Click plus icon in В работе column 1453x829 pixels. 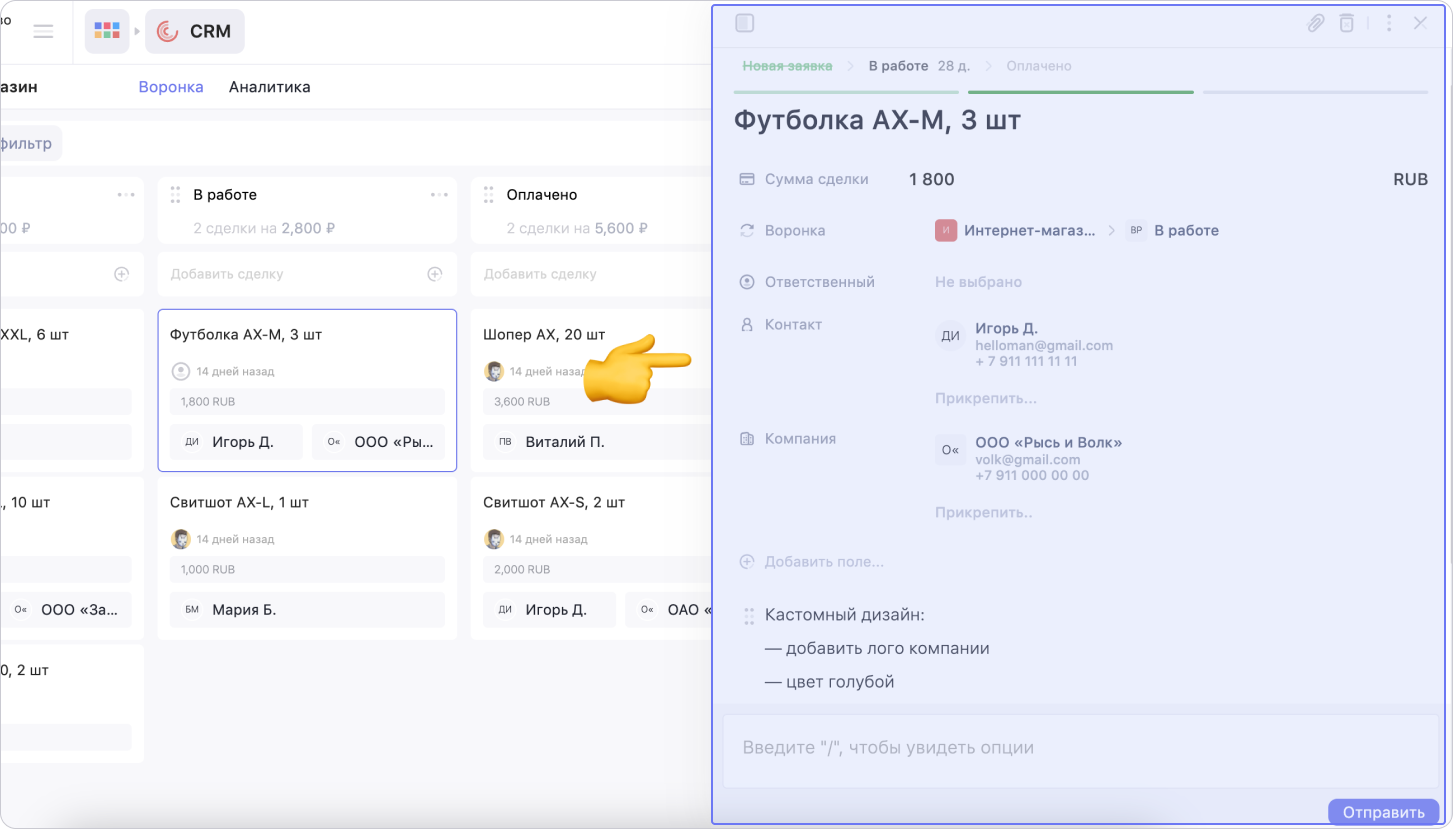point(435,274)
